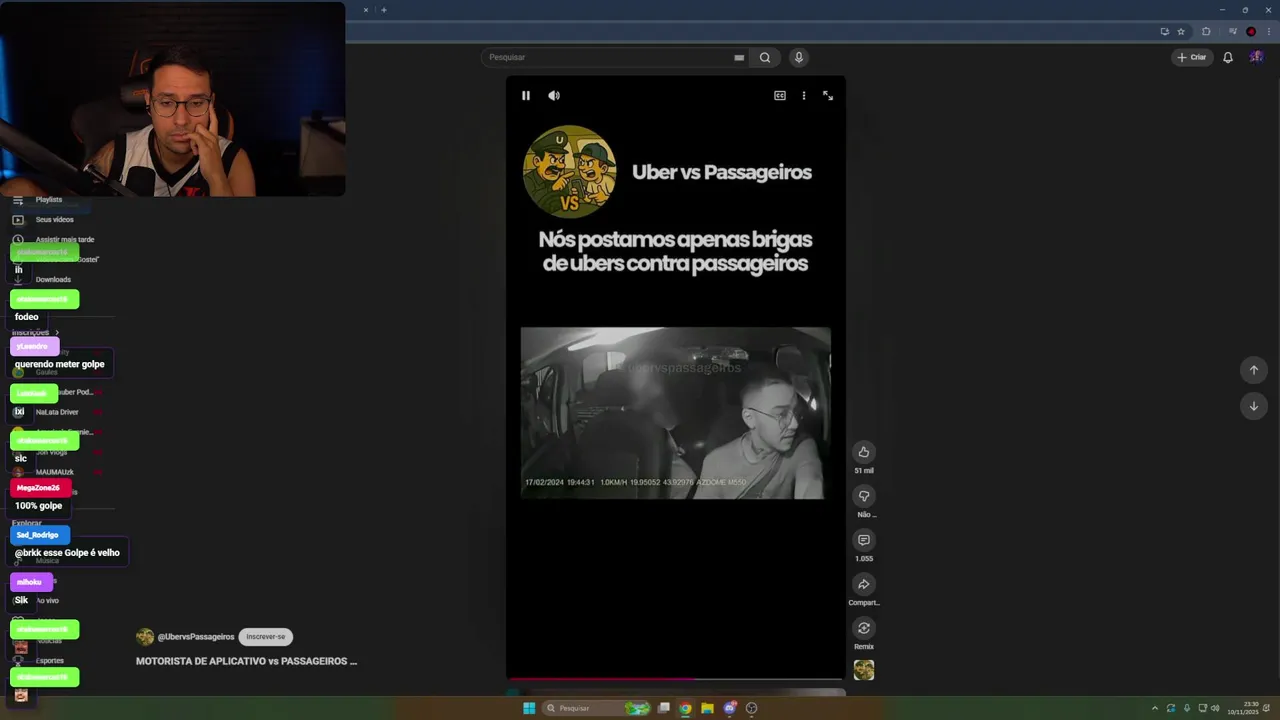
Task: Bookmark this page with the star
Action: coord(1180,31)
